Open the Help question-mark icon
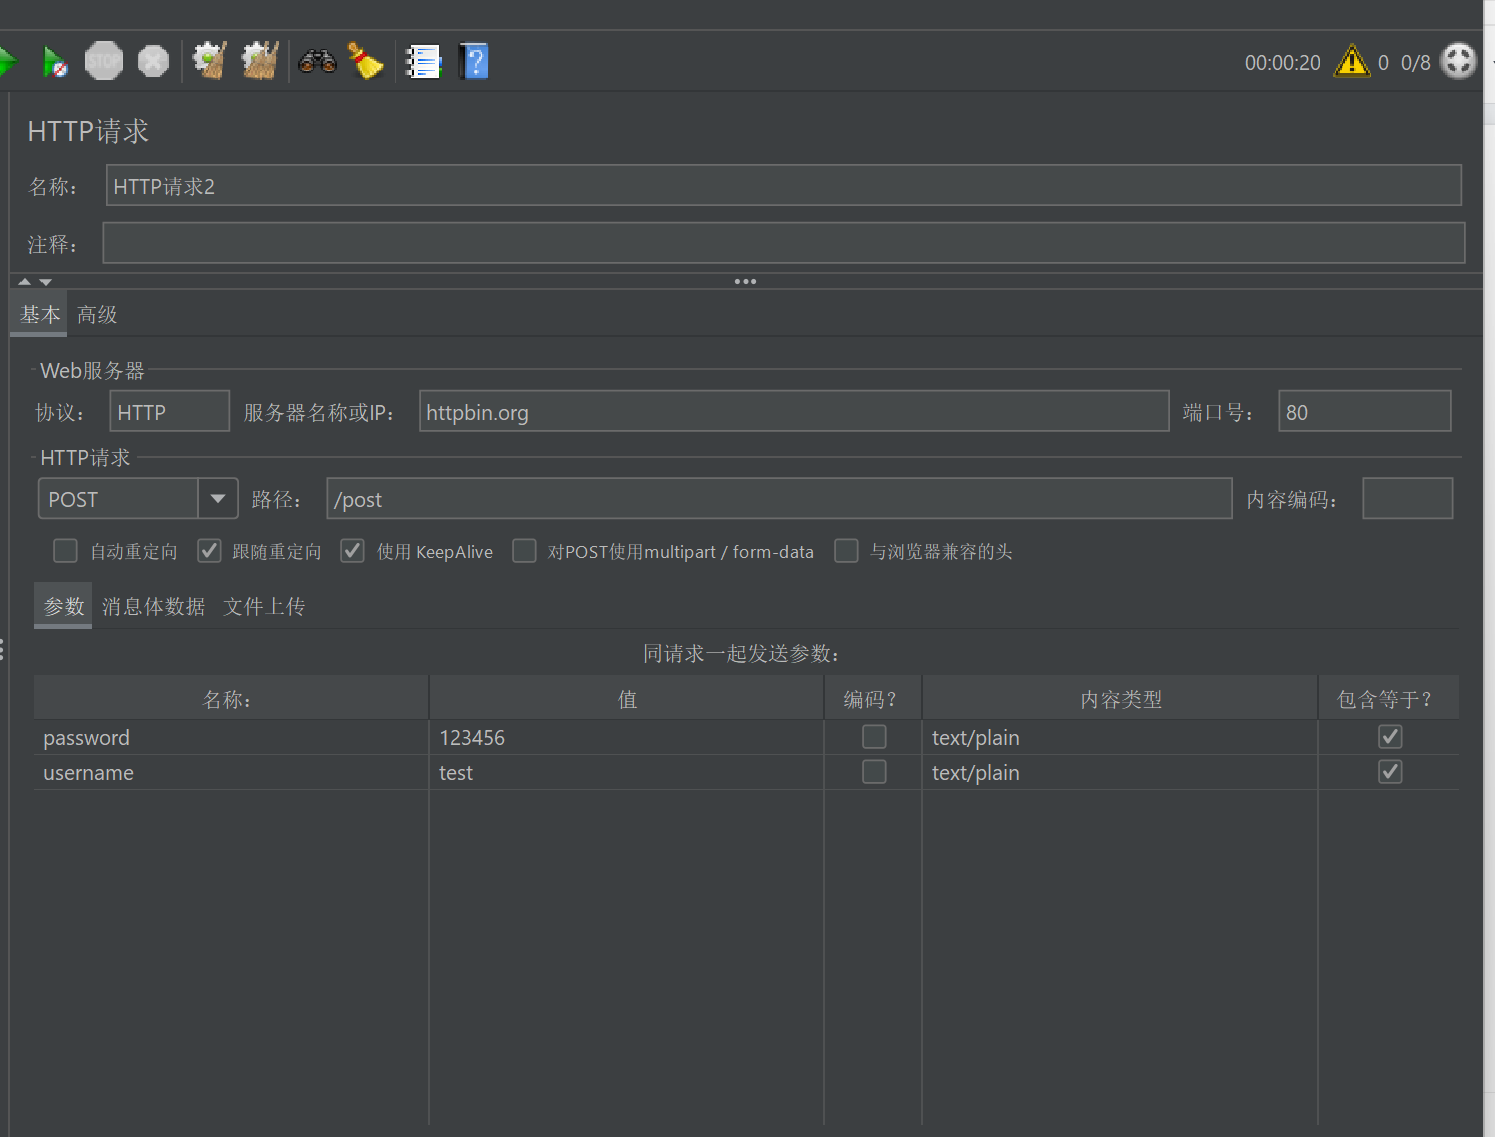 click(474, 61)
